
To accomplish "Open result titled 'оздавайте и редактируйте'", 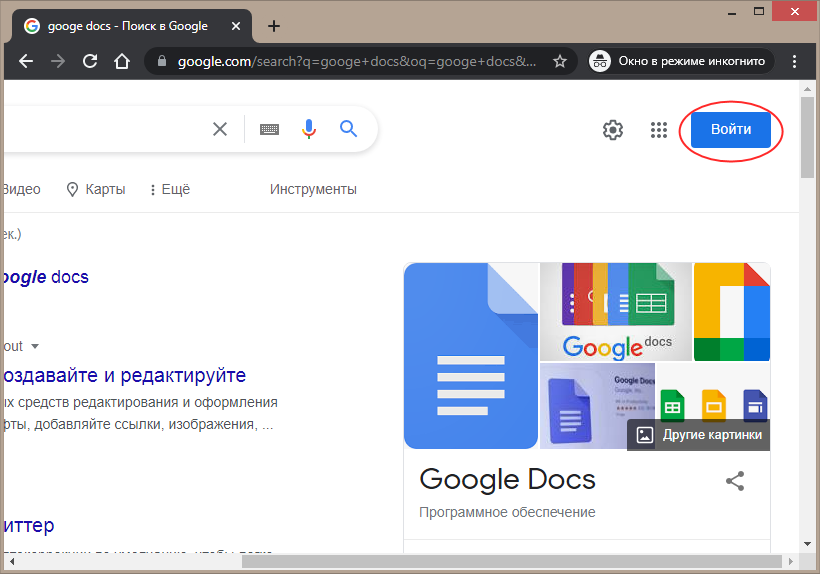I will point(124,375).
